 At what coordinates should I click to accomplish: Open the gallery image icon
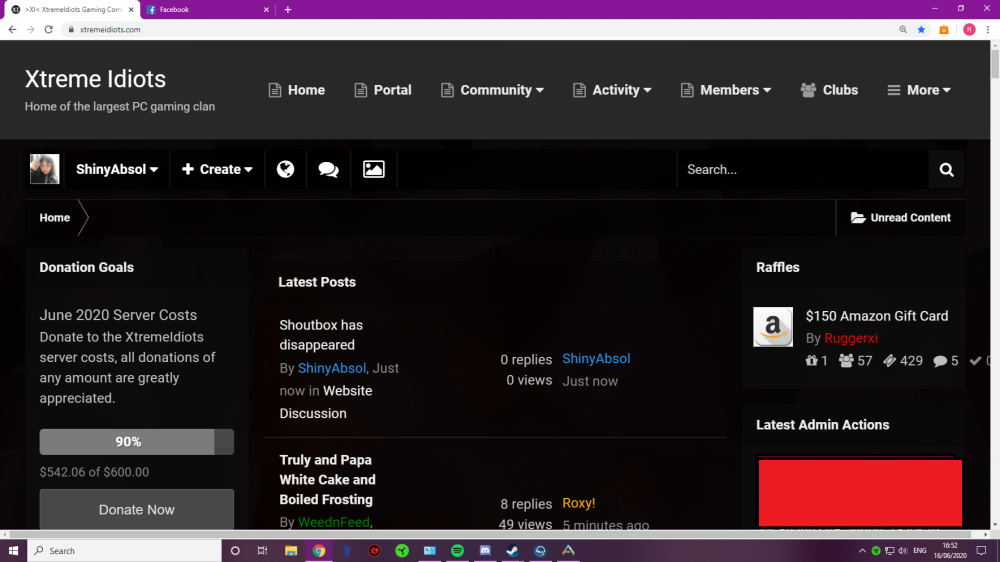(x=374, y=170)
